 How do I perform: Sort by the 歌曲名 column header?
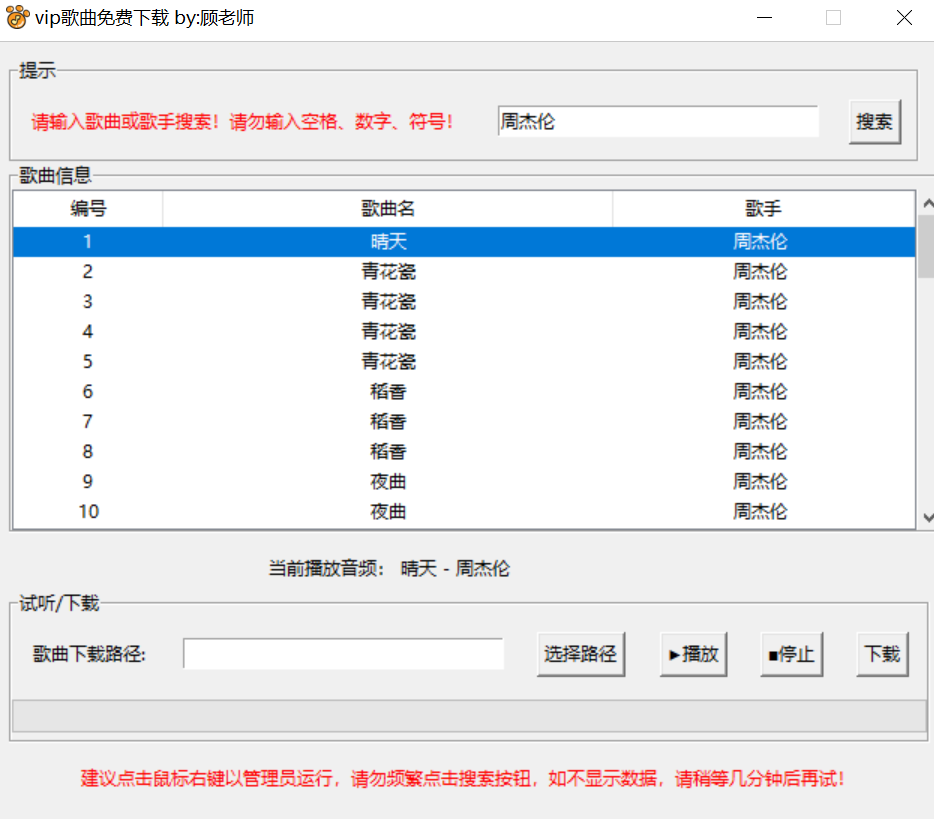coord(388,209)
